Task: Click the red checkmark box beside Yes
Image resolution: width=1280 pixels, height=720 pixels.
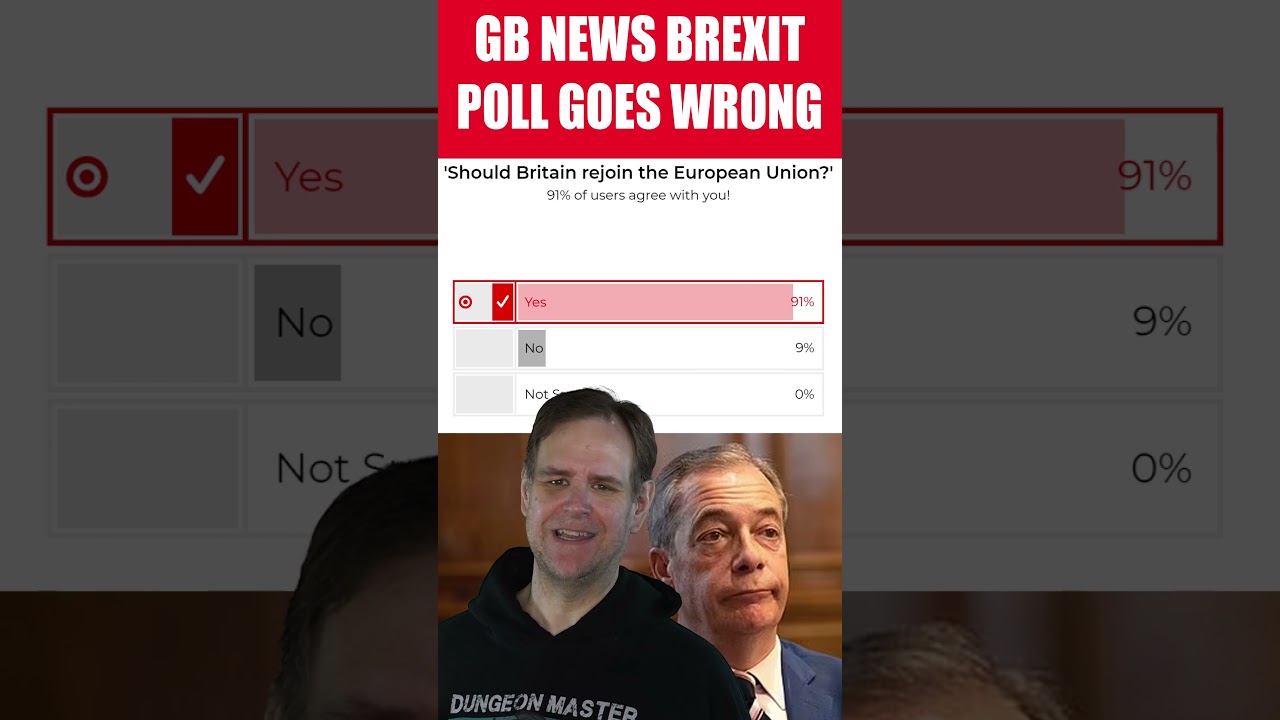Action: [502, 302]
